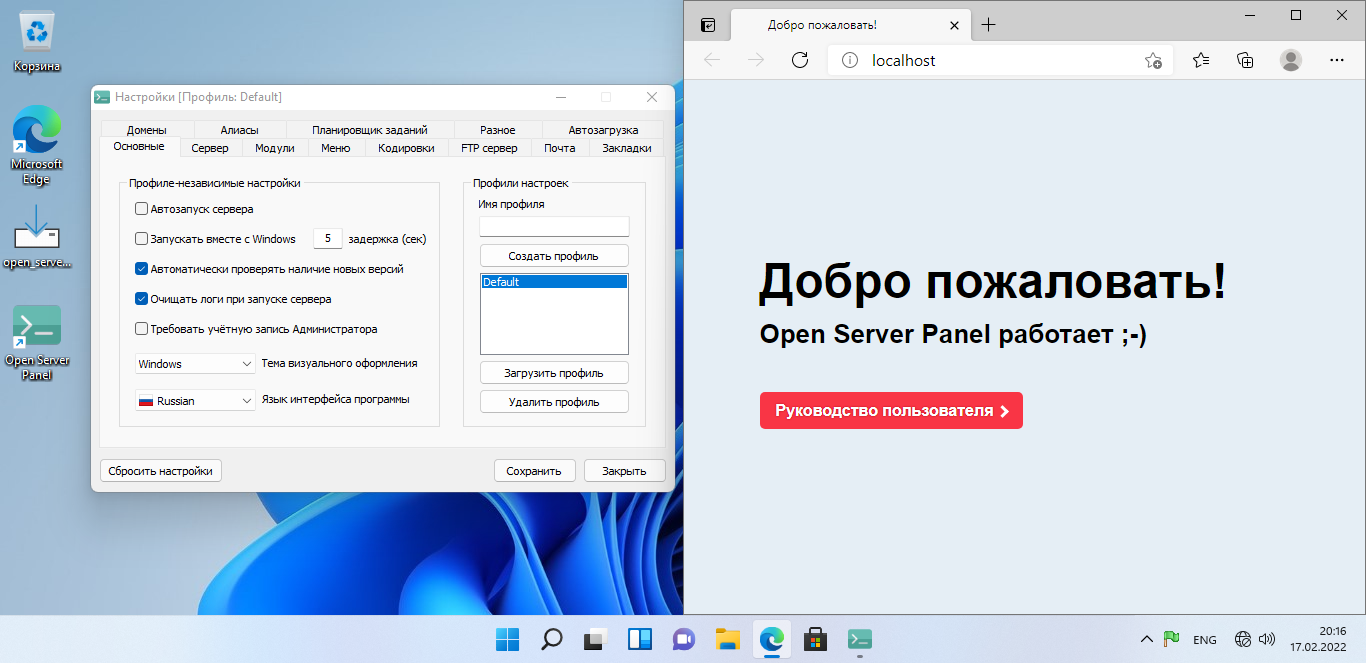Image resolution: width=1366 pixels, height=663 pixels.
Task: Switch to the Модули tab
Action: (x=274, y=148)
